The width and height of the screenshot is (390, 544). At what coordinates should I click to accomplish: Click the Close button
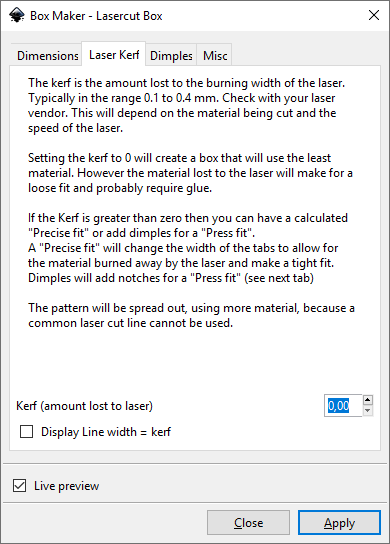pyautogui.click(x=248, y=522)
